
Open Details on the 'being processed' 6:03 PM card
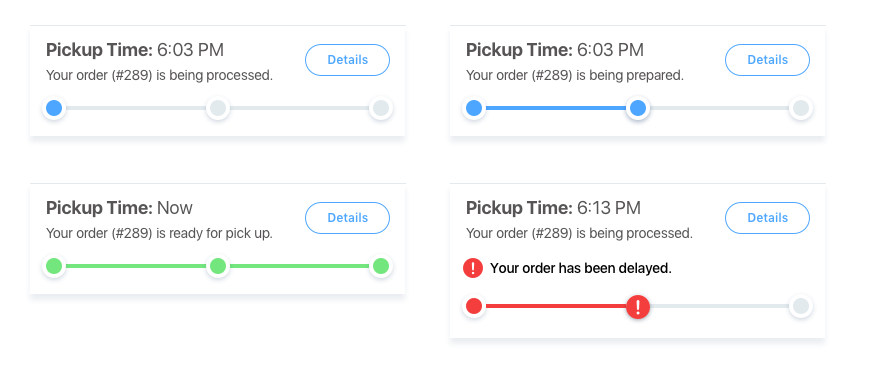(347, 60)
